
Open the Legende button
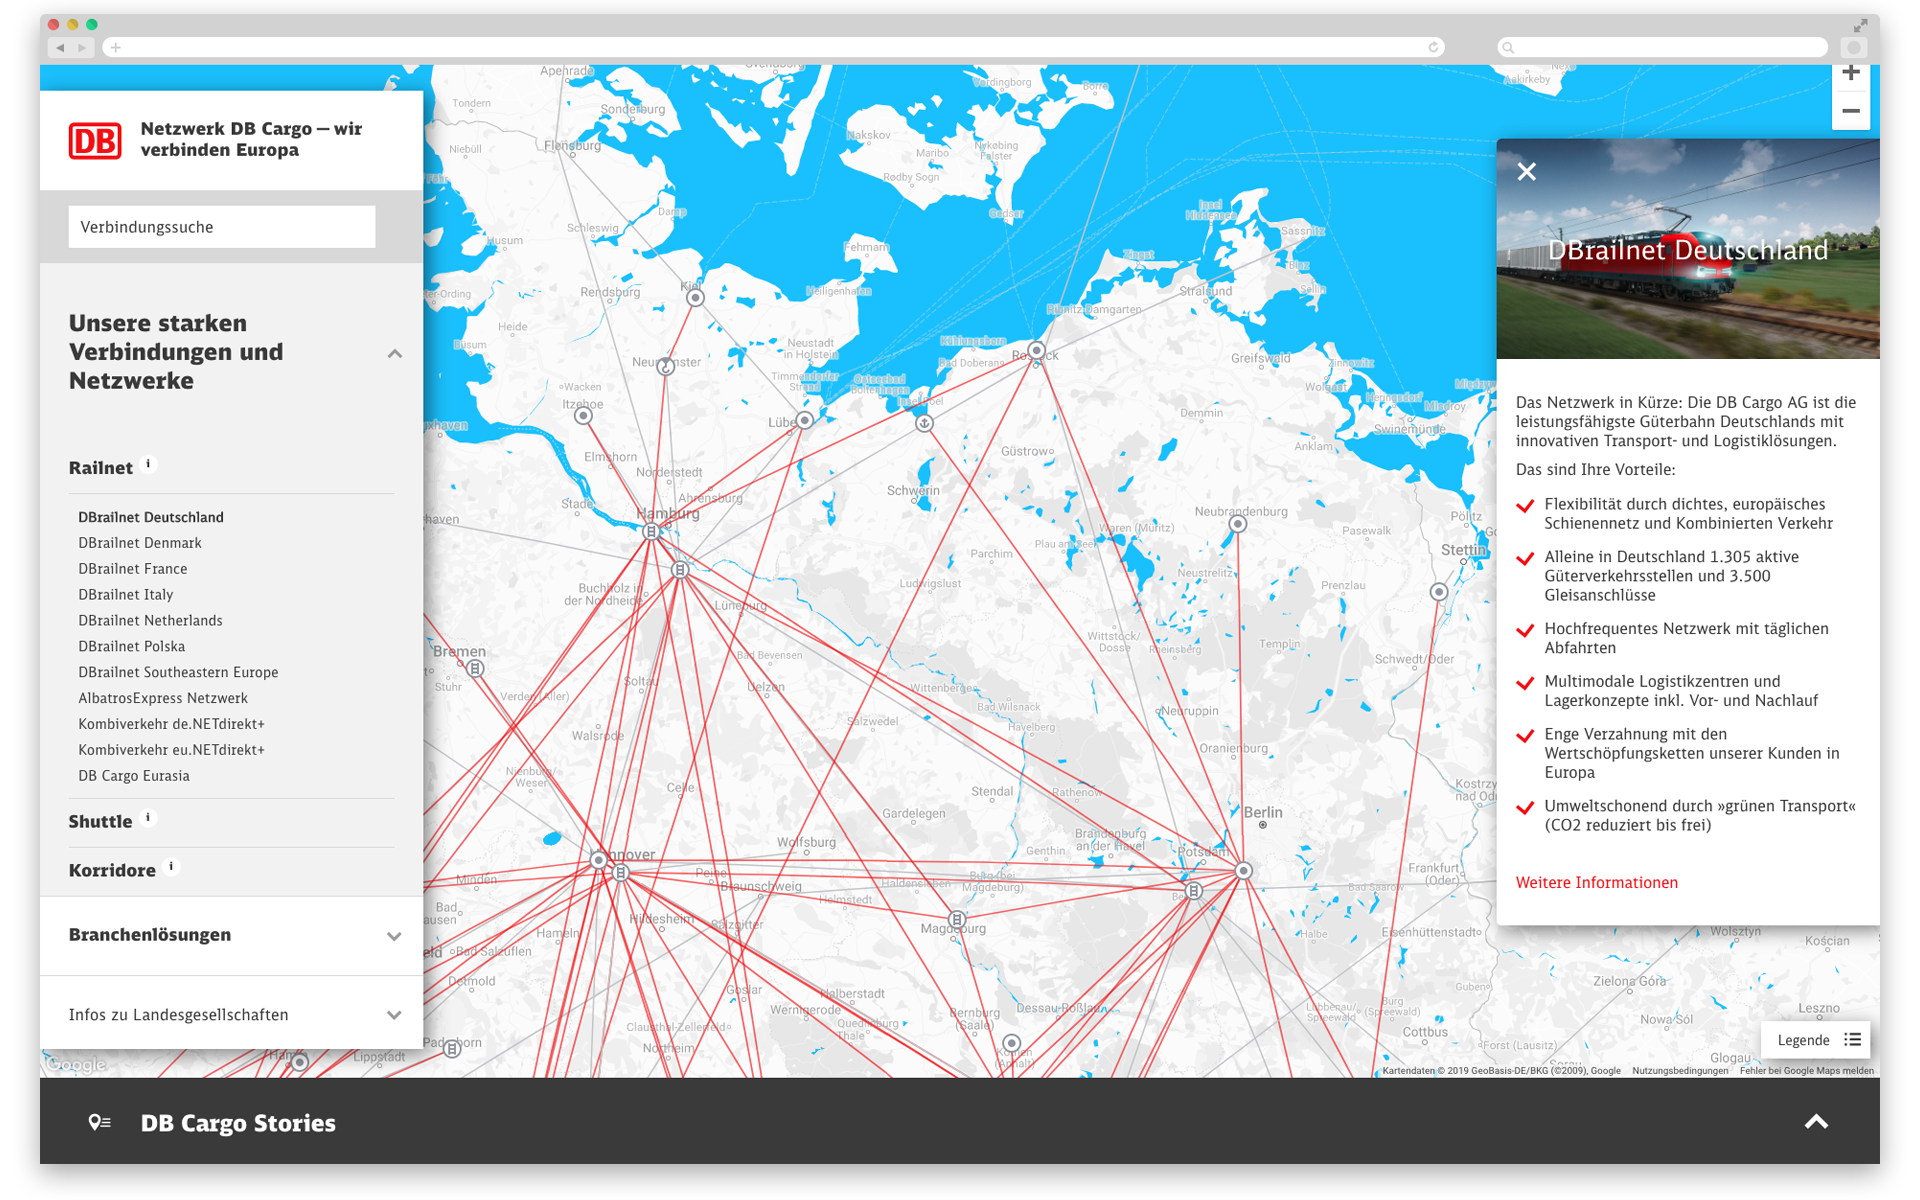(x=1817, y=1040)
